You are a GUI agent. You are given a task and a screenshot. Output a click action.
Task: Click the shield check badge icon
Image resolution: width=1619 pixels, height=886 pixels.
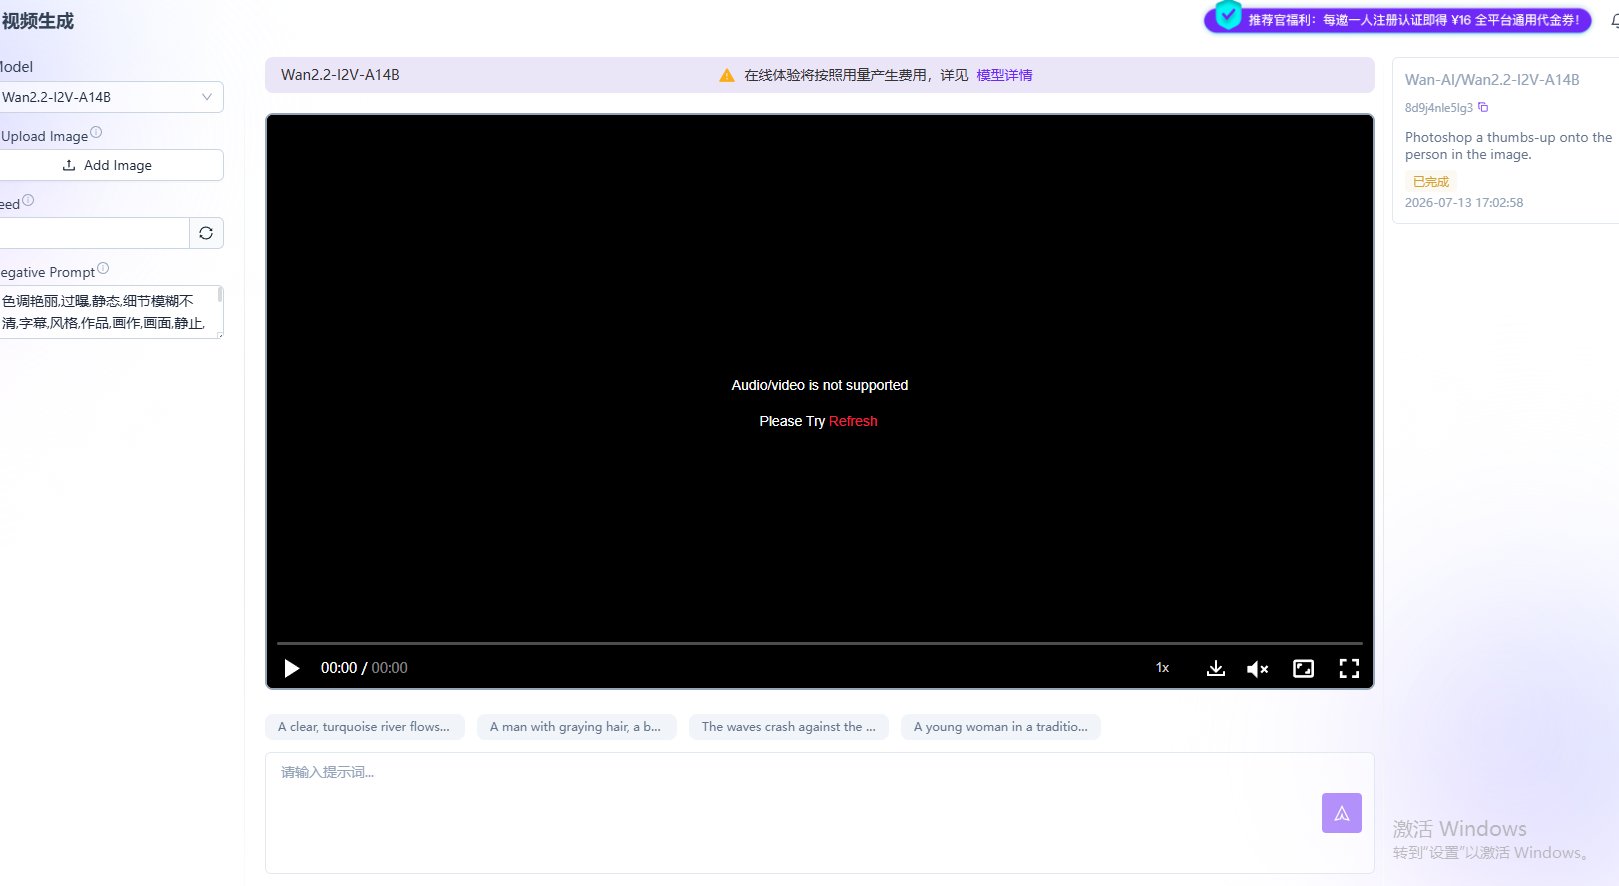[1228, 15]
